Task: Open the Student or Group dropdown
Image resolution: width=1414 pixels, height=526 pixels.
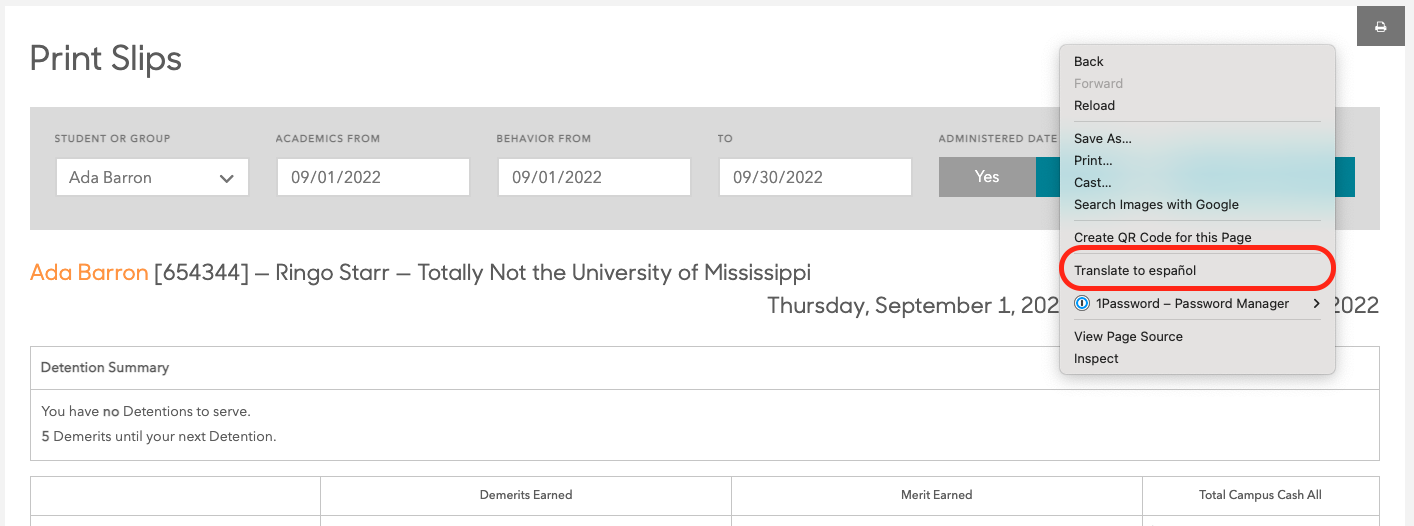Action: pyautogui.click(x=152, y=178)
